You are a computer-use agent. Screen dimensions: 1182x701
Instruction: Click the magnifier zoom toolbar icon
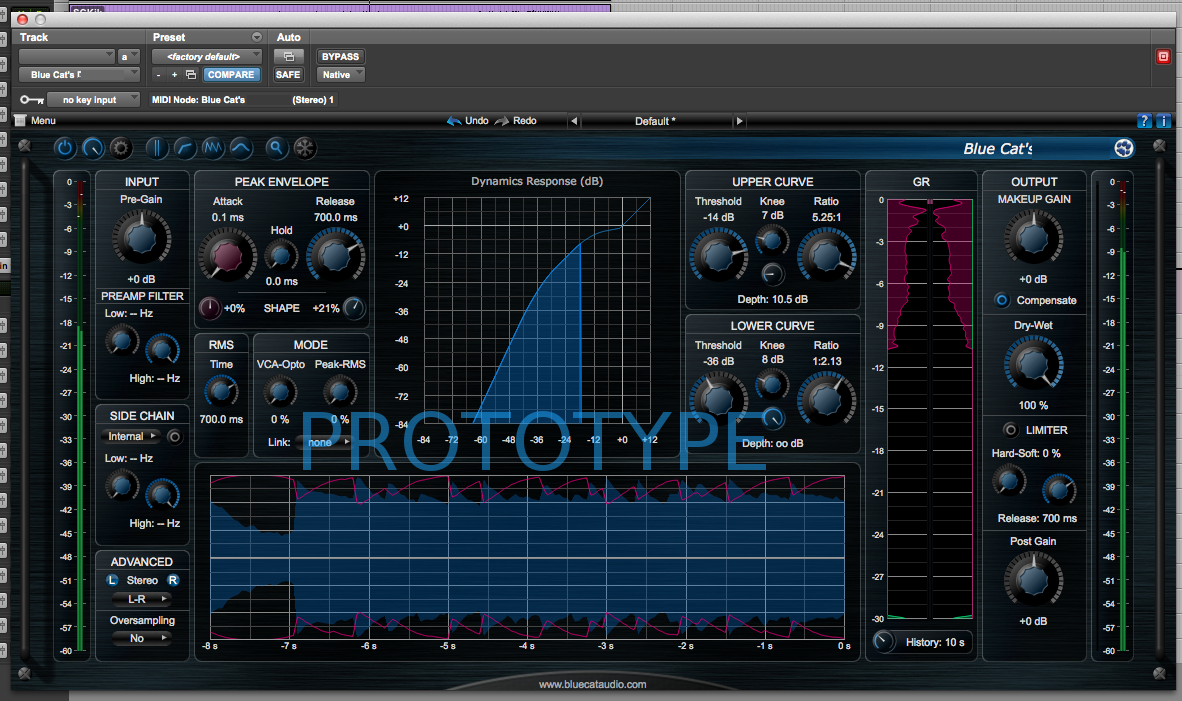coord(277,148)
